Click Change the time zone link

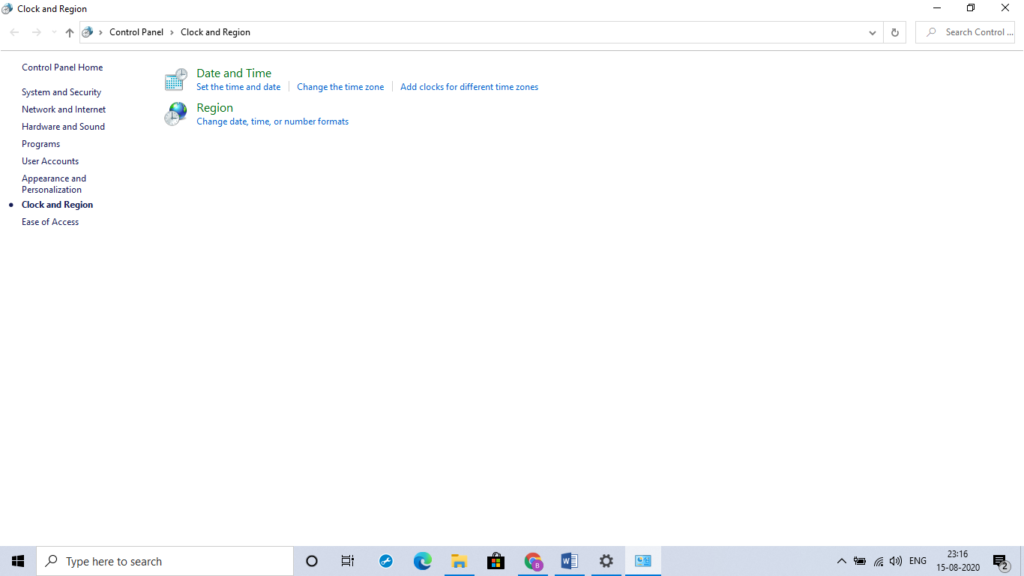click(340, 87)
